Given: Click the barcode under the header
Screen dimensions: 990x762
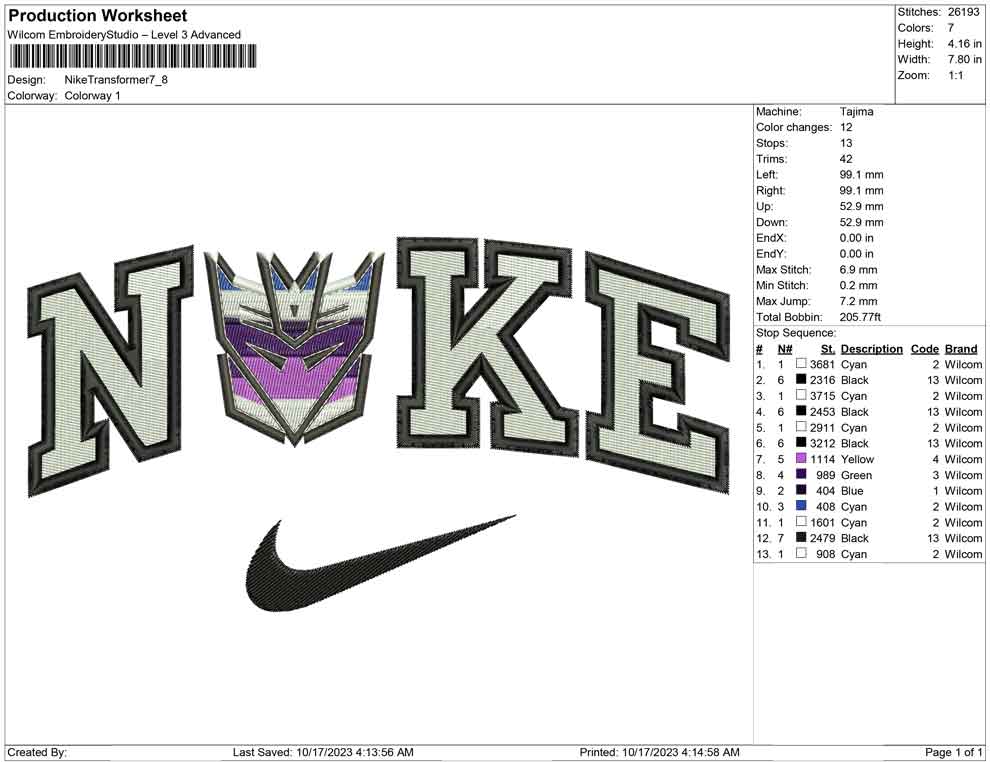Looking at the screenshot, I should (x=133, y=56).
